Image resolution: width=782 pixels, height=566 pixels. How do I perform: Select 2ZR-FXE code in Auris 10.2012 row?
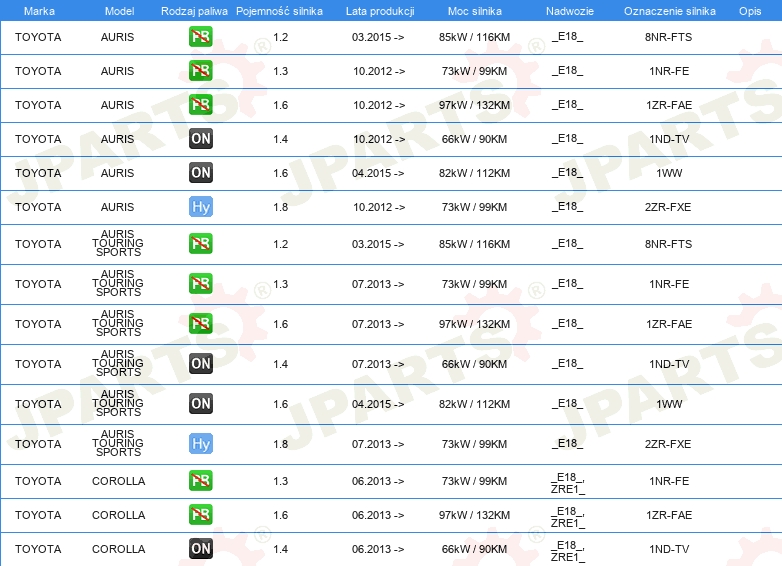point(668,207)
